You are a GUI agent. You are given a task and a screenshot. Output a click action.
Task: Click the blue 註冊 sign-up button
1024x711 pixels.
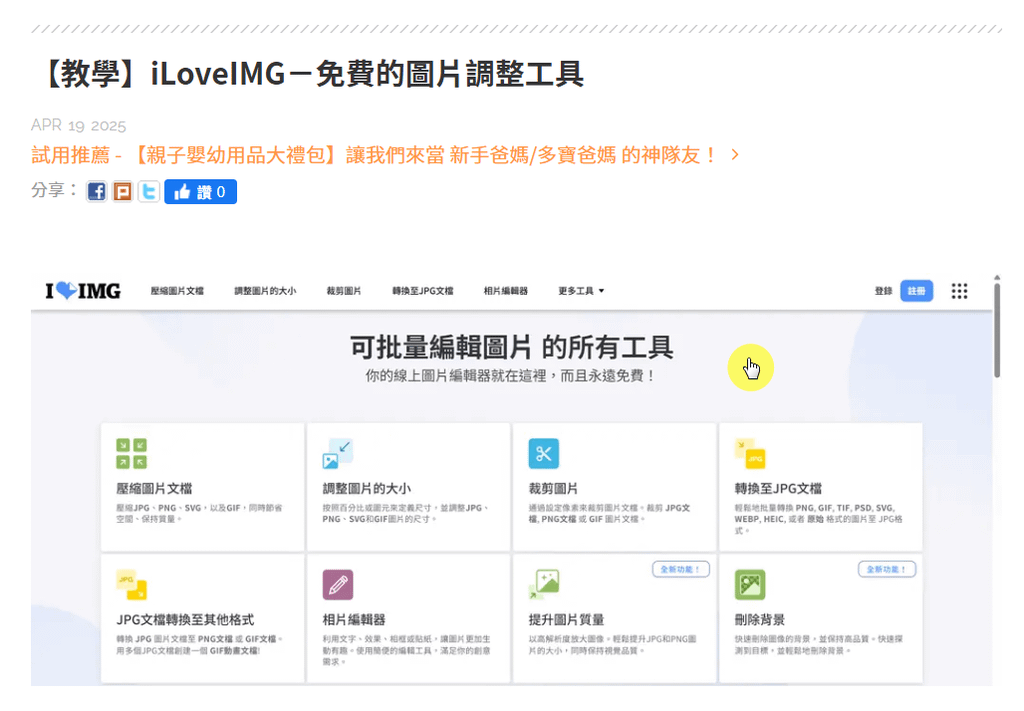pyautogui.click(x=916, y=291)
